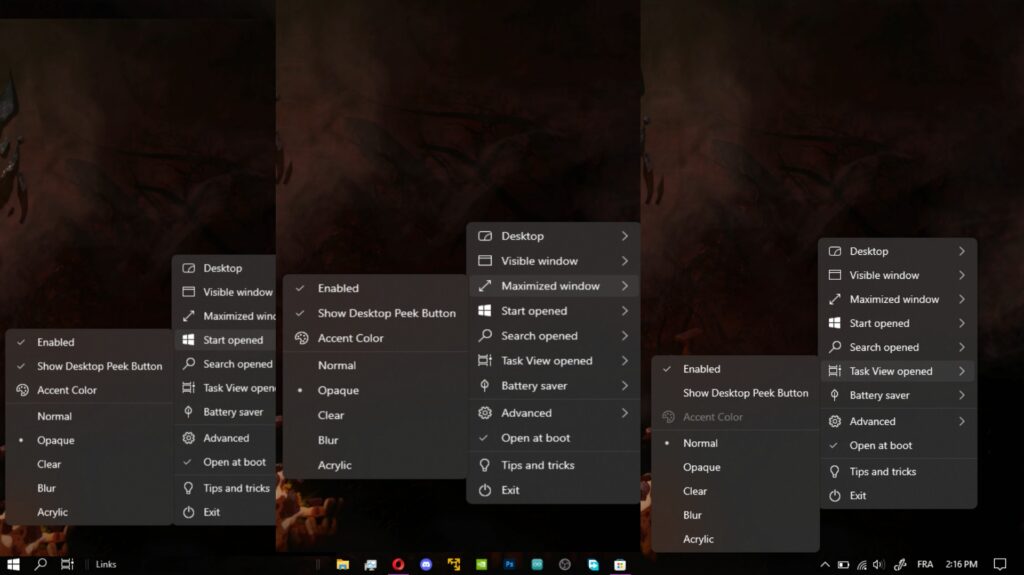
Task: Launch Opera browser from the taskbar
Action: pos(398,565)
